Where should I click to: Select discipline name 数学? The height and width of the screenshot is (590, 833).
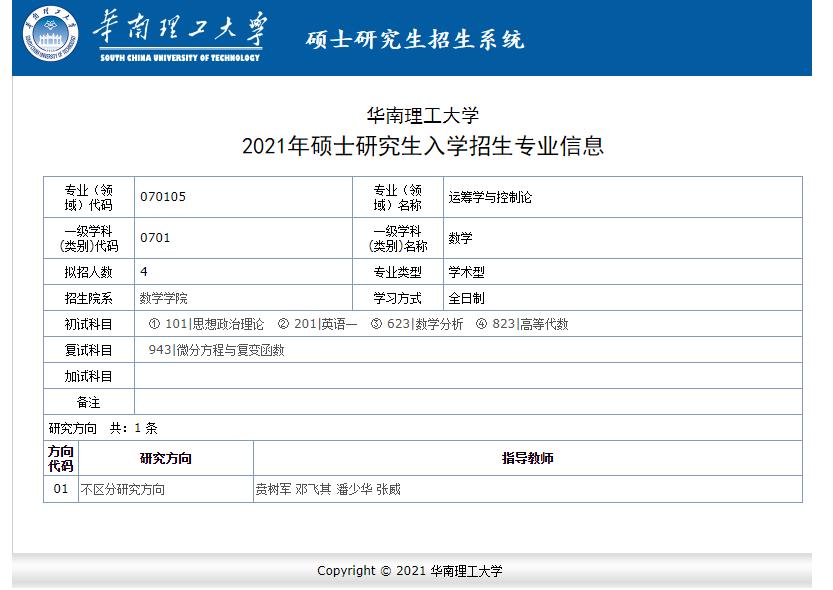pyautogui.click(x=461, y=238)
